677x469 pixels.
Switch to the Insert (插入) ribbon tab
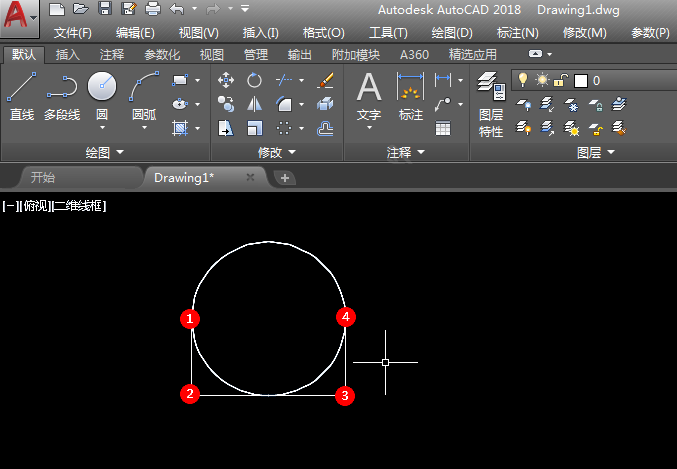[x=68, y=55]
